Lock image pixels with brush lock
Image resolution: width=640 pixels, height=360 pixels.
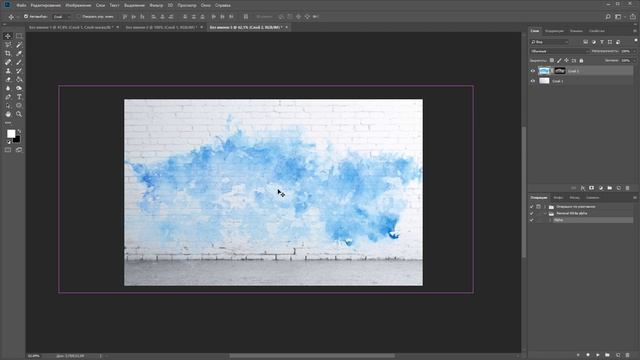[559, 60]
